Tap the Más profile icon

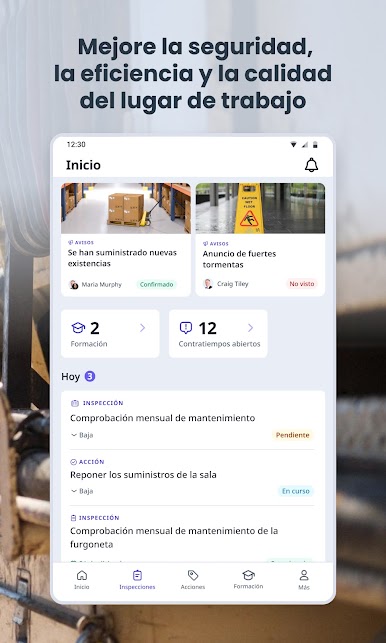(x=304, y=575)
